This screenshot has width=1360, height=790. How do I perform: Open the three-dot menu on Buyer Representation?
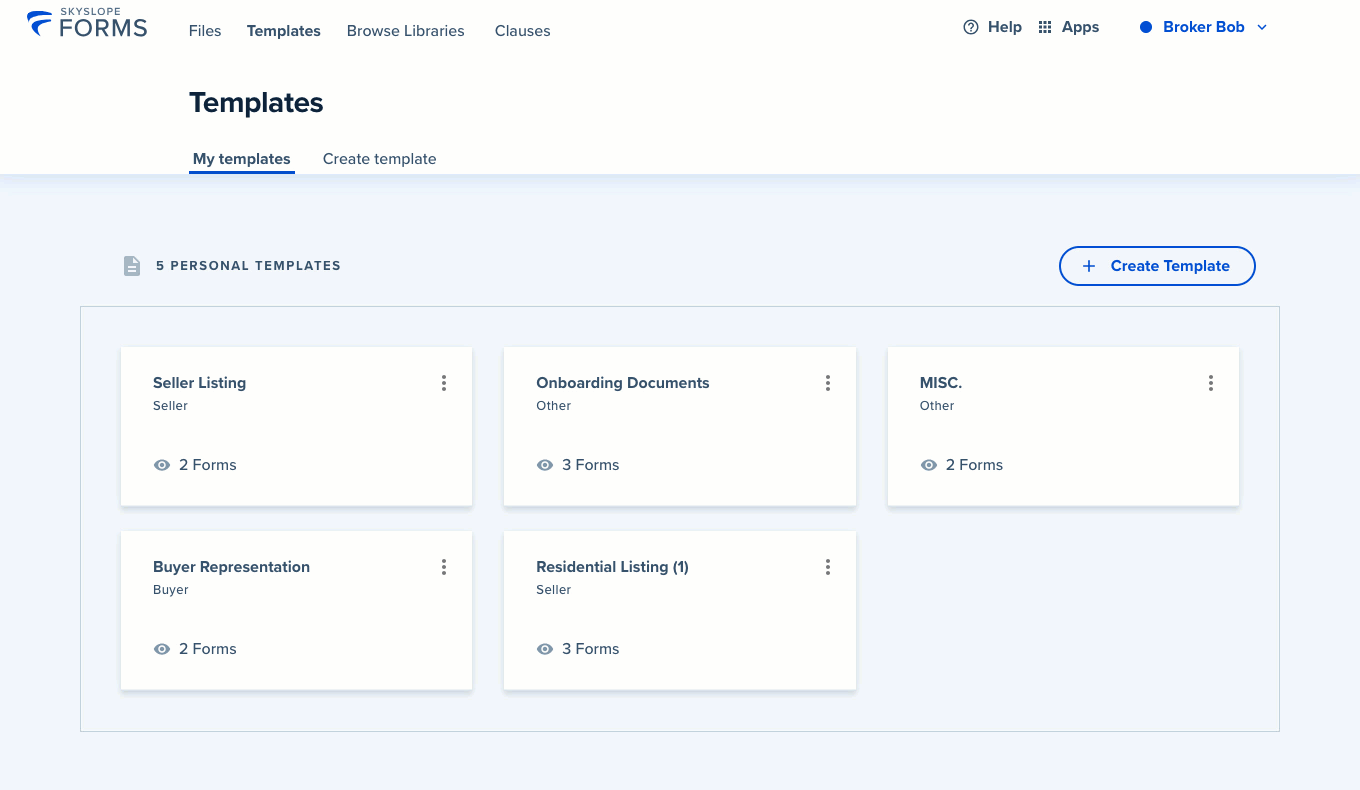click(x=444, y=567)
